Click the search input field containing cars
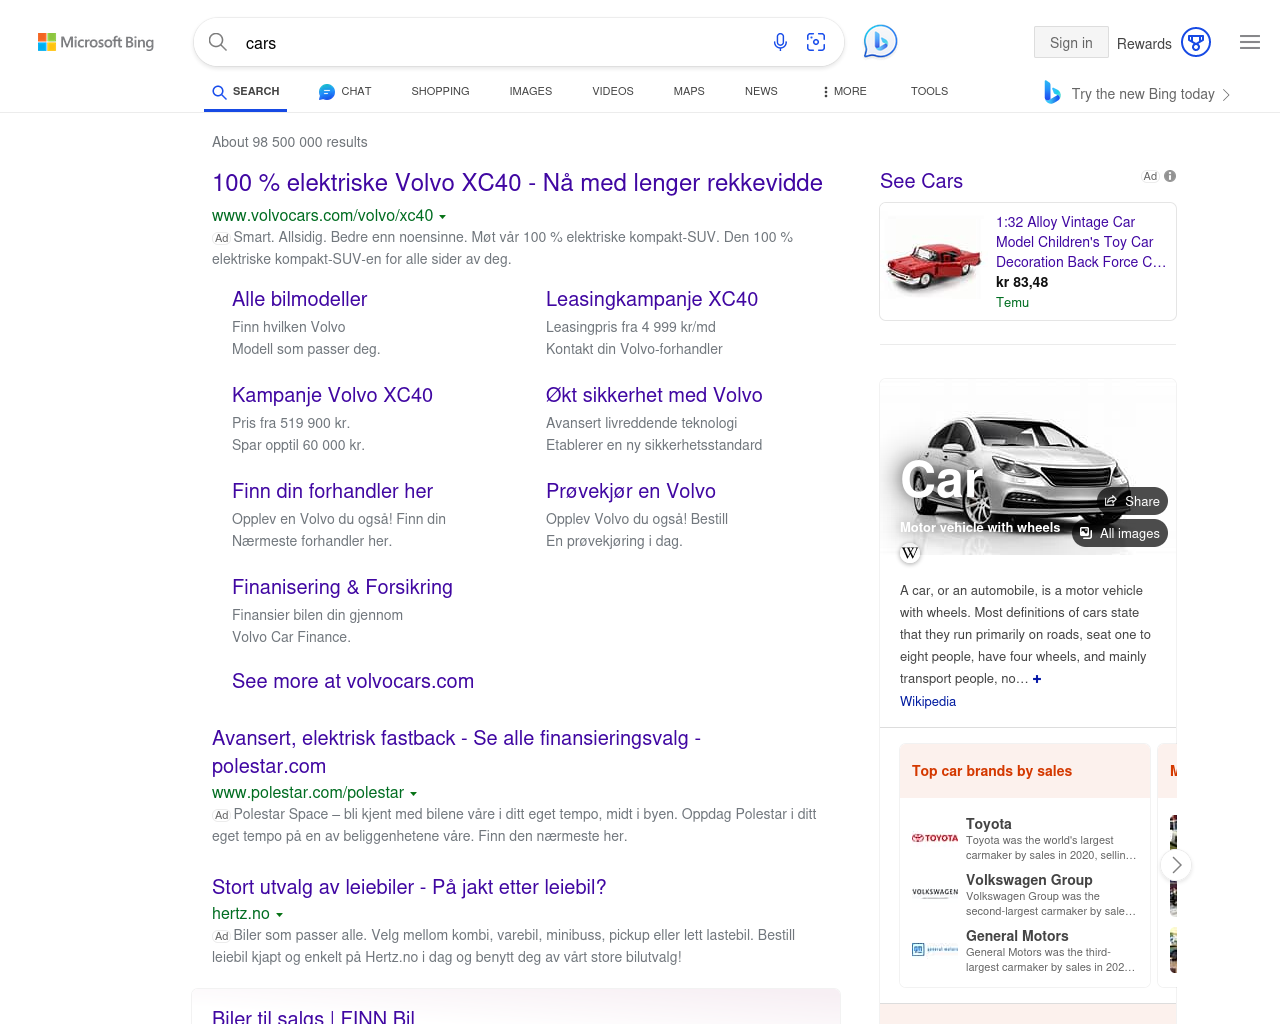Image resolution: width=1280 pixels, height=1024 pixels. coord(500,43)
